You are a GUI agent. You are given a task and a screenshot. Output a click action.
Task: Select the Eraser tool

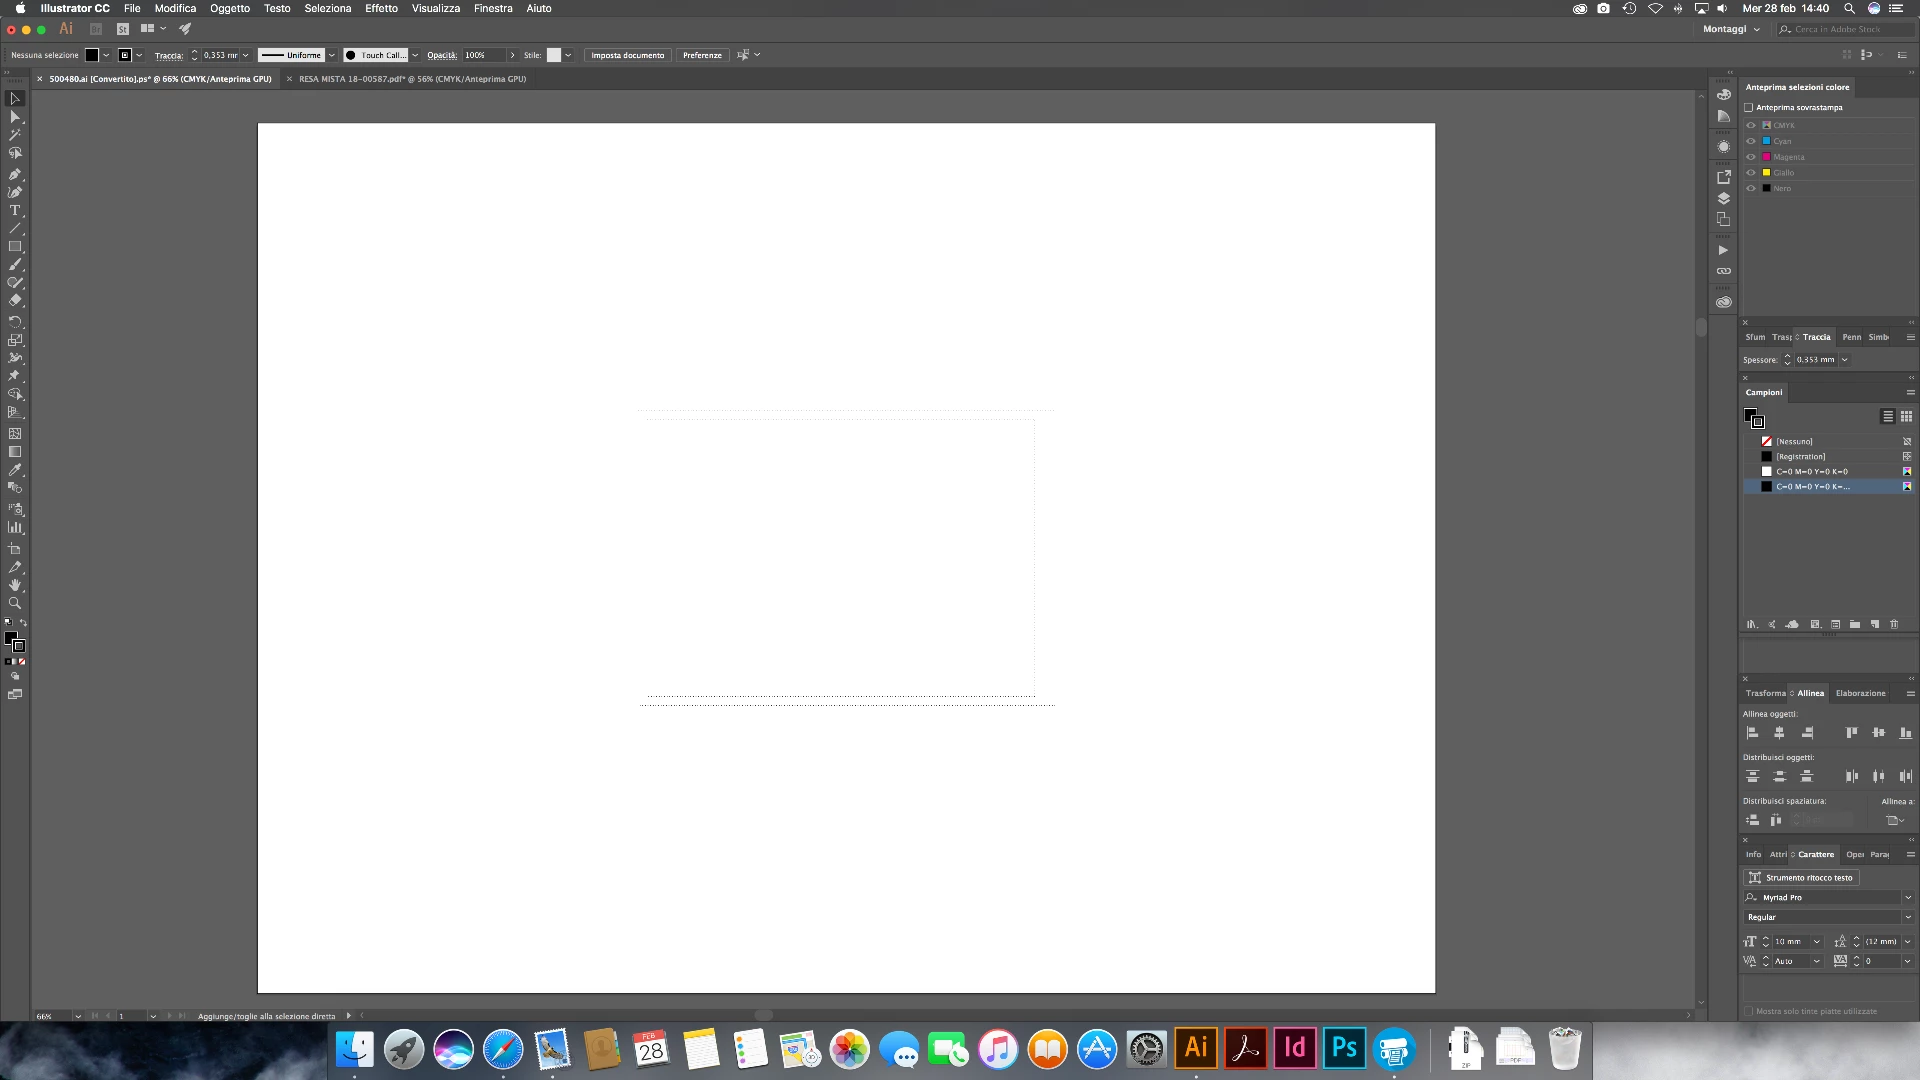coord(15,301)
